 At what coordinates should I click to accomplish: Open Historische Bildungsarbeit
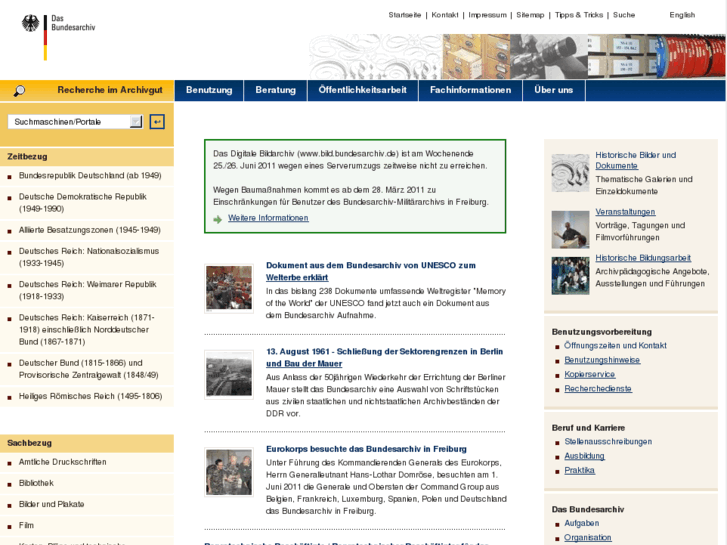click(x=643, y=258)
